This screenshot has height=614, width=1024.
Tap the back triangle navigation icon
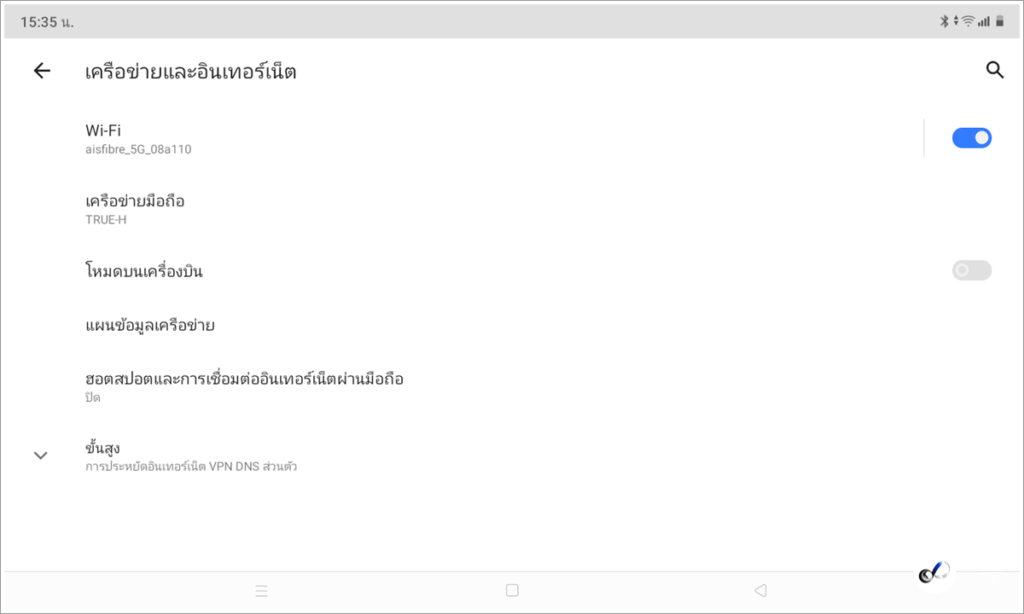[760, 590]
